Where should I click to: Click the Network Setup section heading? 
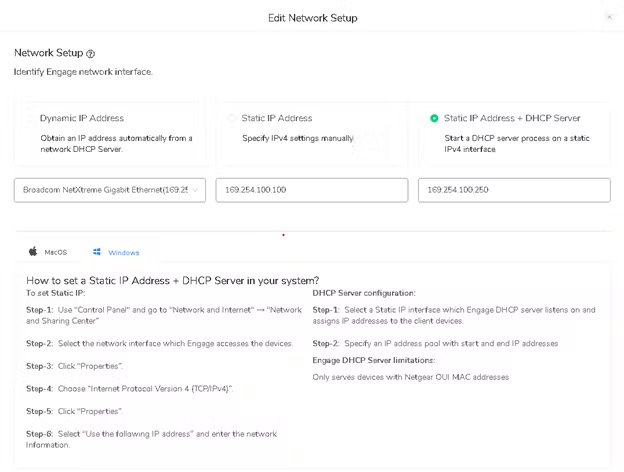click(x=49, y=53)
